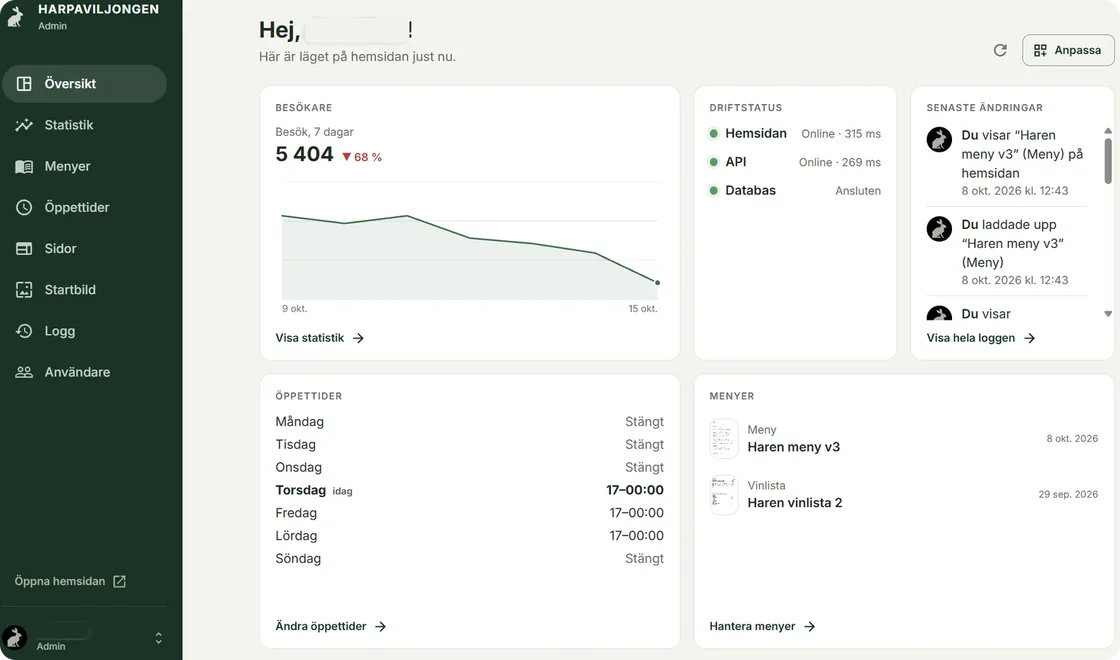Click Ändra öppettider link
Viewport: 1120px width, 660px height.
330,626
